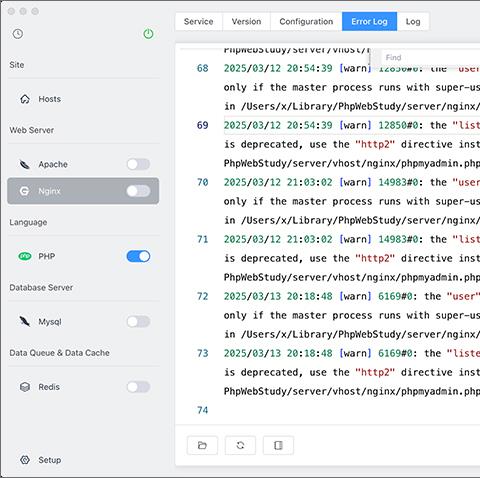
Task: Click line number 72
Action: click(x=203, y=296)
